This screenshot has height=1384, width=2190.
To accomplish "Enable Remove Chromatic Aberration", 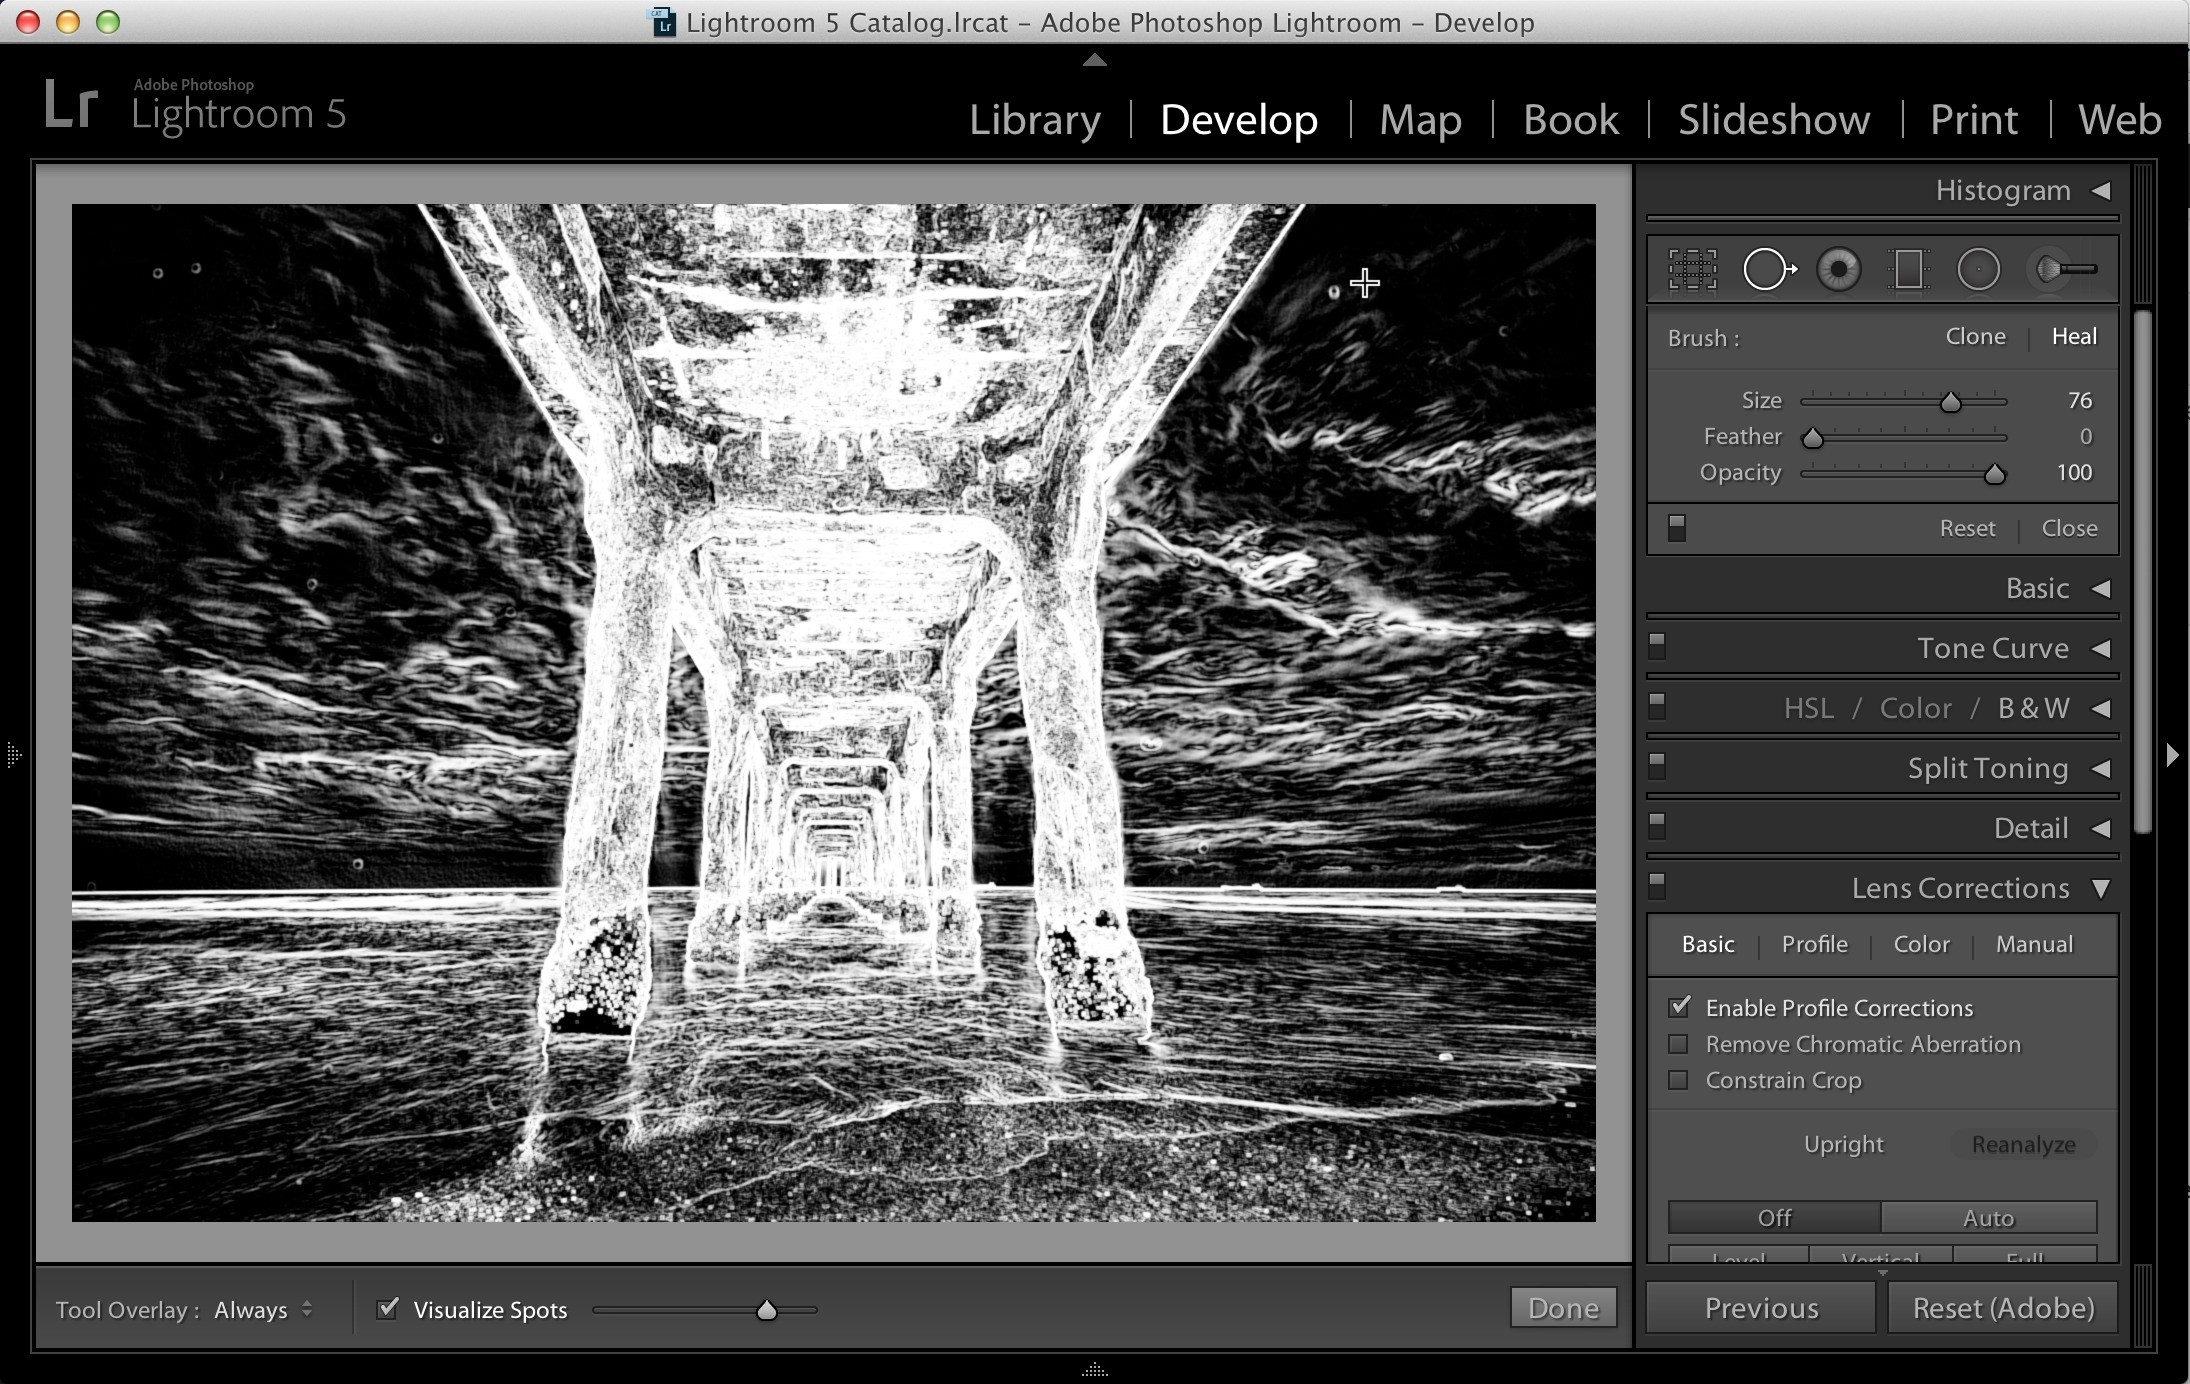I will [x=1678, y=1044].
